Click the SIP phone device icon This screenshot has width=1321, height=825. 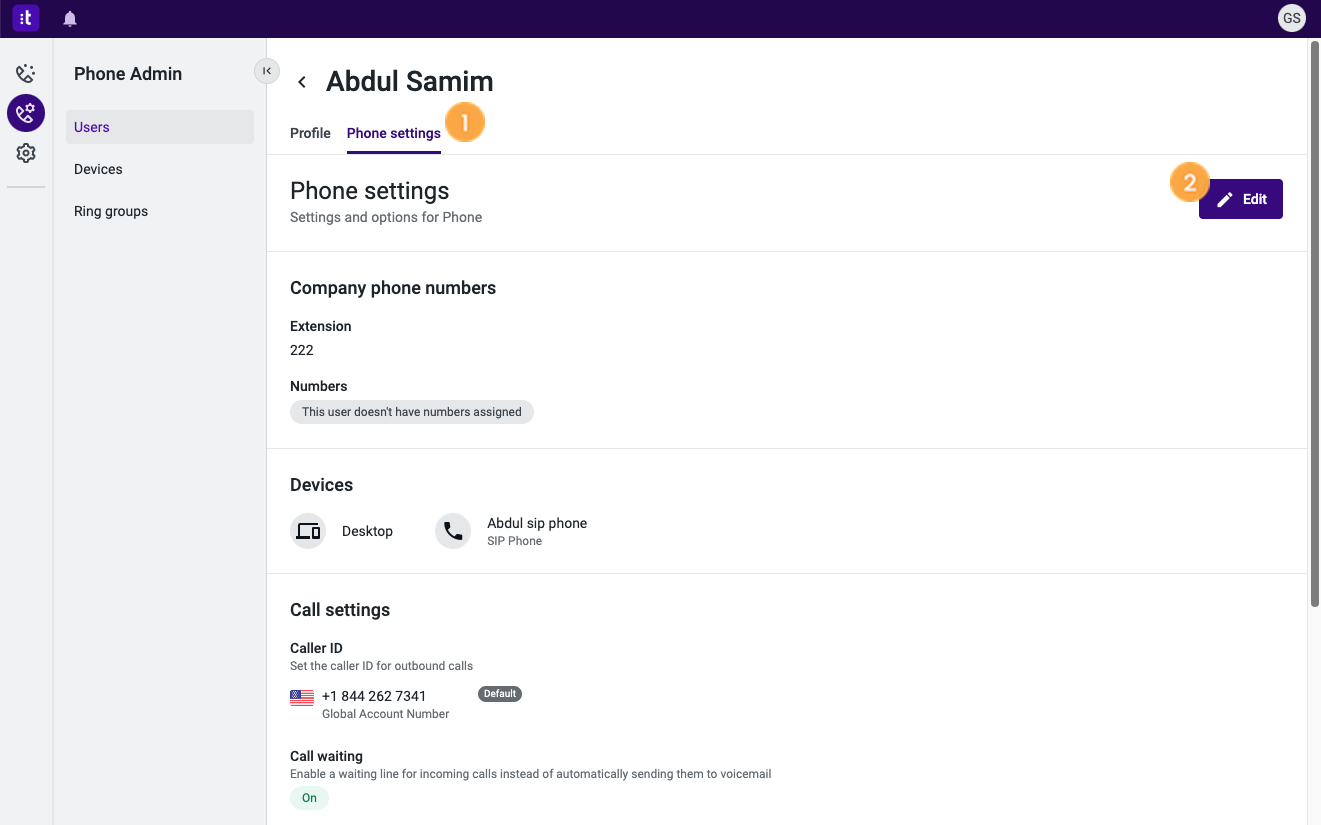[453, 531]
